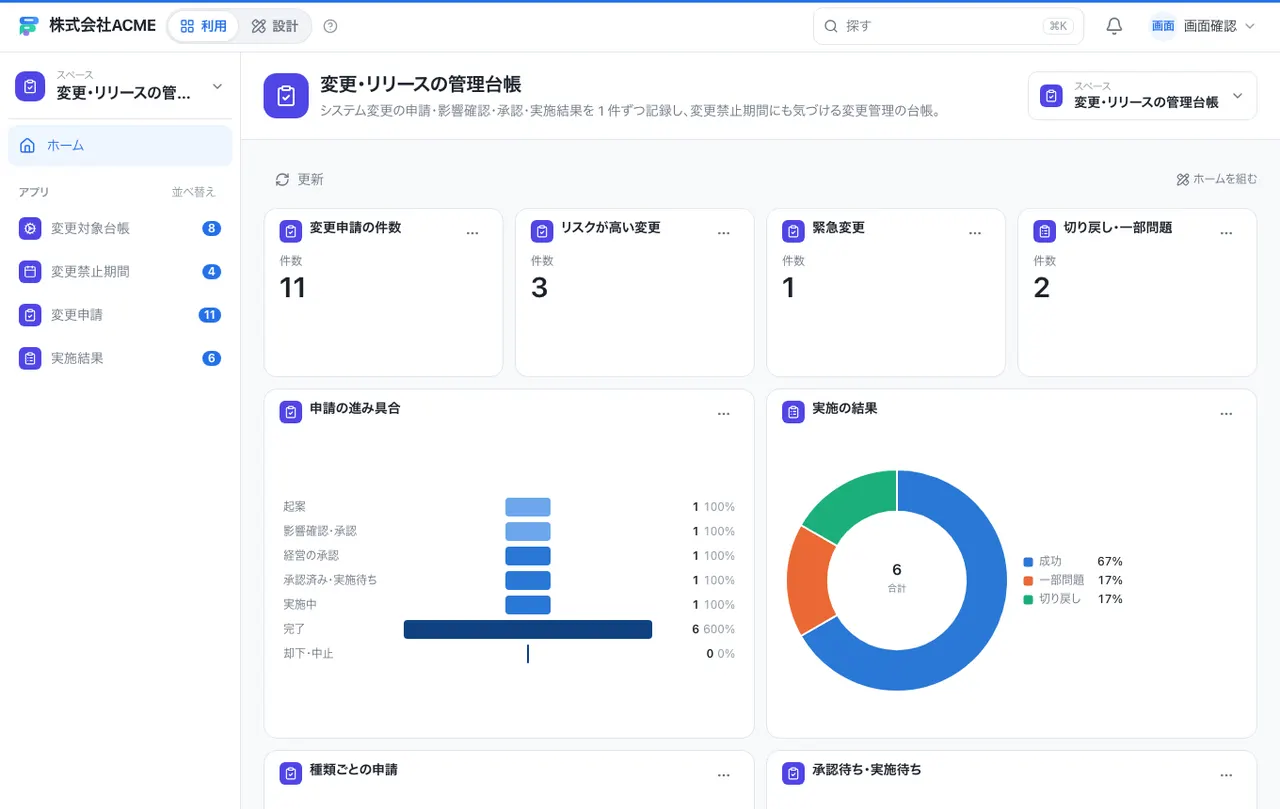
Task: Open more options on 緊急変更 card
Action: coord(975,233)
